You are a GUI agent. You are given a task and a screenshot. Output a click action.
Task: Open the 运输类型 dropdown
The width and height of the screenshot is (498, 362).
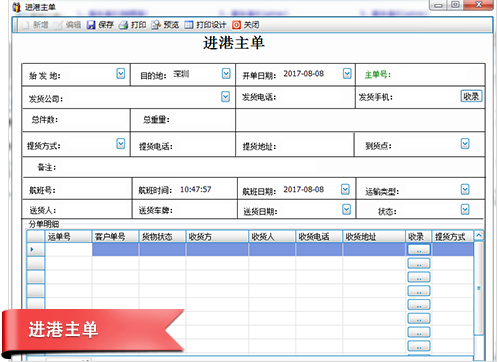pyautogui.click(x=465, y=189)
